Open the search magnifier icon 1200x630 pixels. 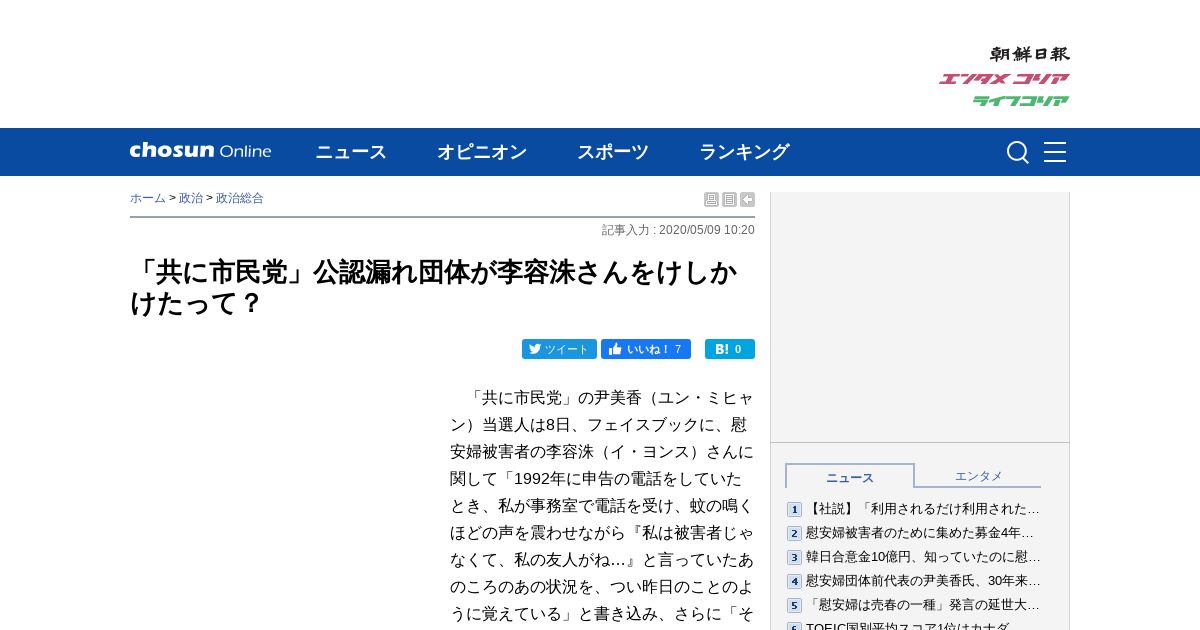pyautogui.click(x=1018, y=152)
